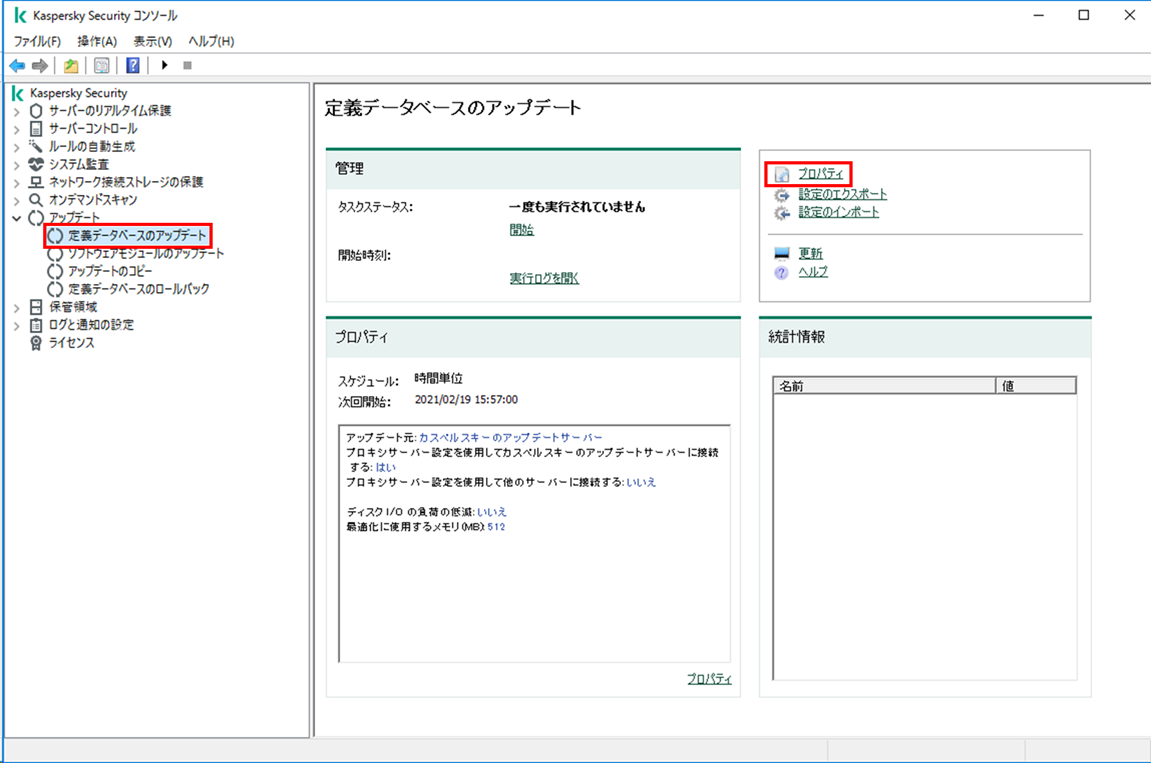Viewport: 1151px width, 763px height.
Task: Expand the ログと通知の設定 tree node
Action: [x=17, y=325]
